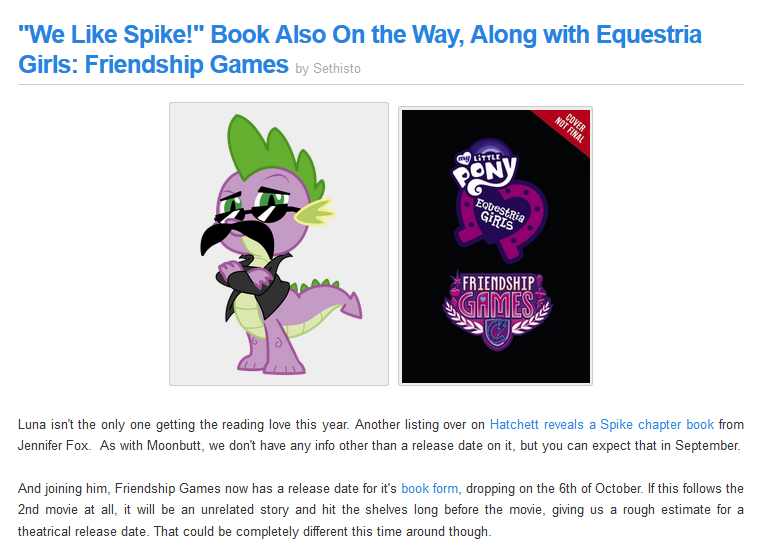Open the Friendship Games book cover image

point(495,246)
